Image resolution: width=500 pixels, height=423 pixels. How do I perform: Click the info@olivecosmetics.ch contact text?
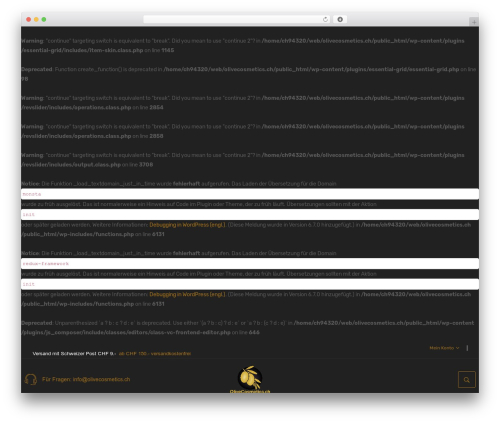point(101,379)
